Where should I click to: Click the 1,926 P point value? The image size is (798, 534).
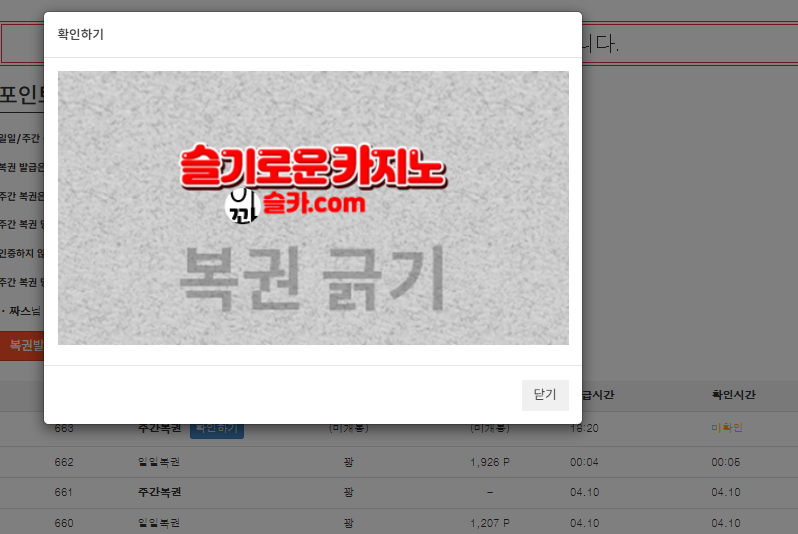(x=490, y=463)
